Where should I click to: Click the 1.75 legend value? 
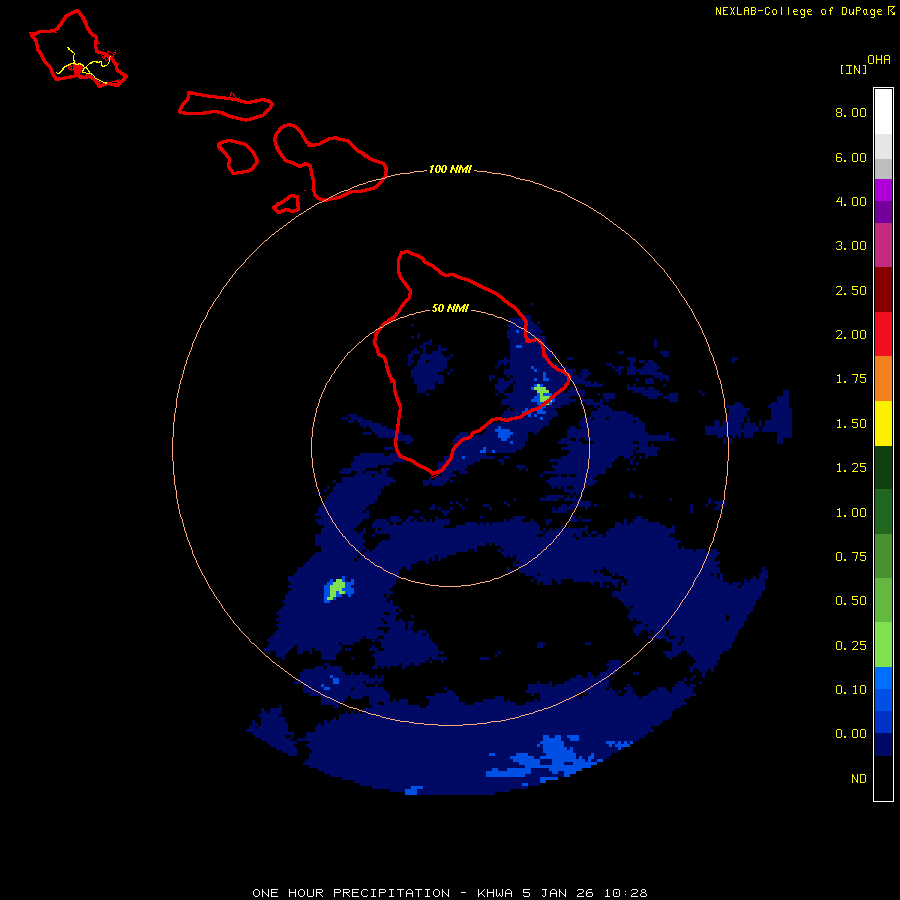click(x=851, y=379)
